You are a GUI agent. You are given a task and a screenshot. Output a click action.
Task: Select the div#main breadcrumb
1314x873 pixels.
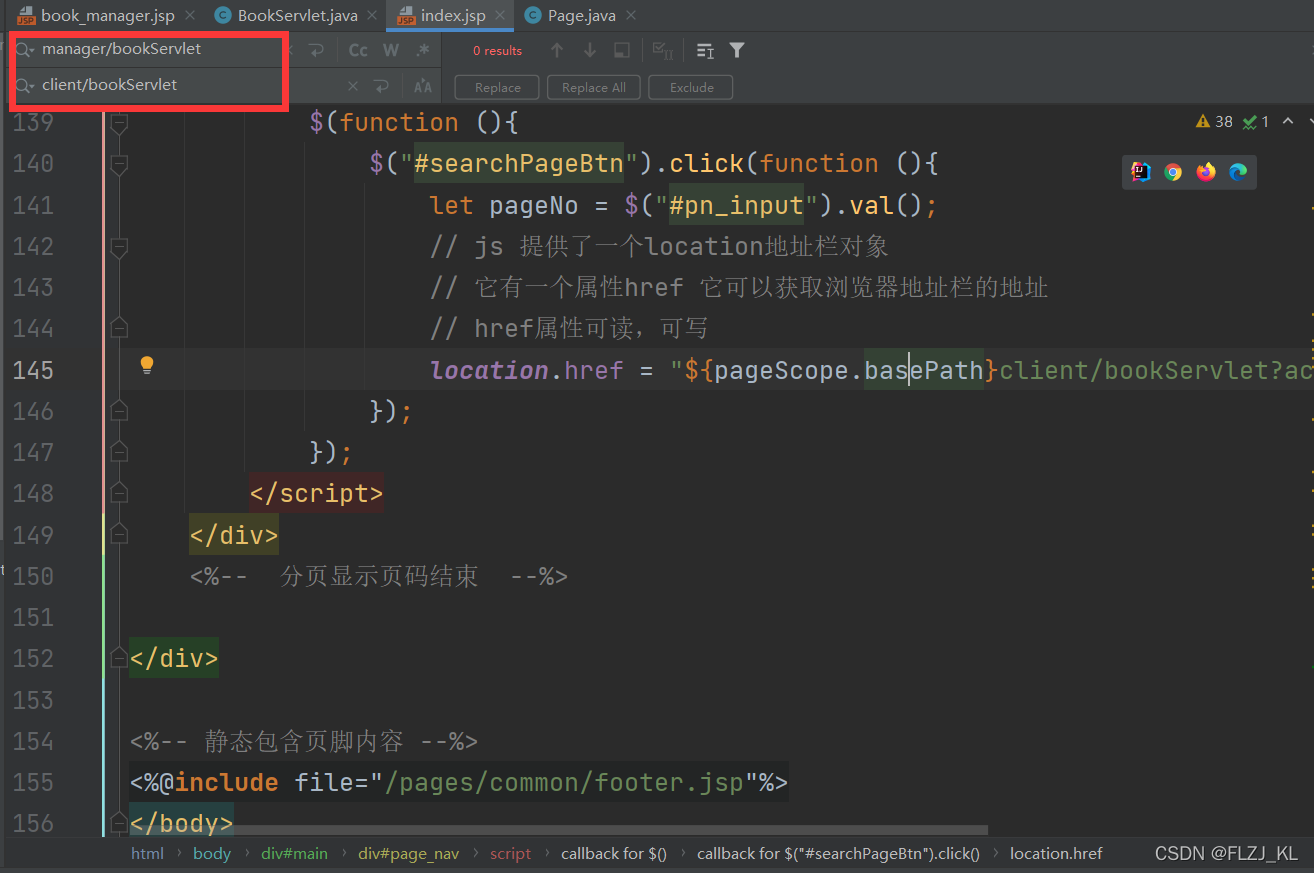coord(294,853)
